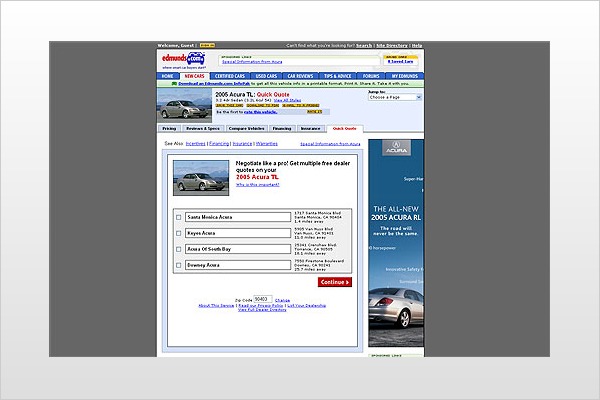The height and width of the screenshot is (400, 600).
Task: Click the Help link in top bar
Action: pyautogui.click(x=417, y=46)
